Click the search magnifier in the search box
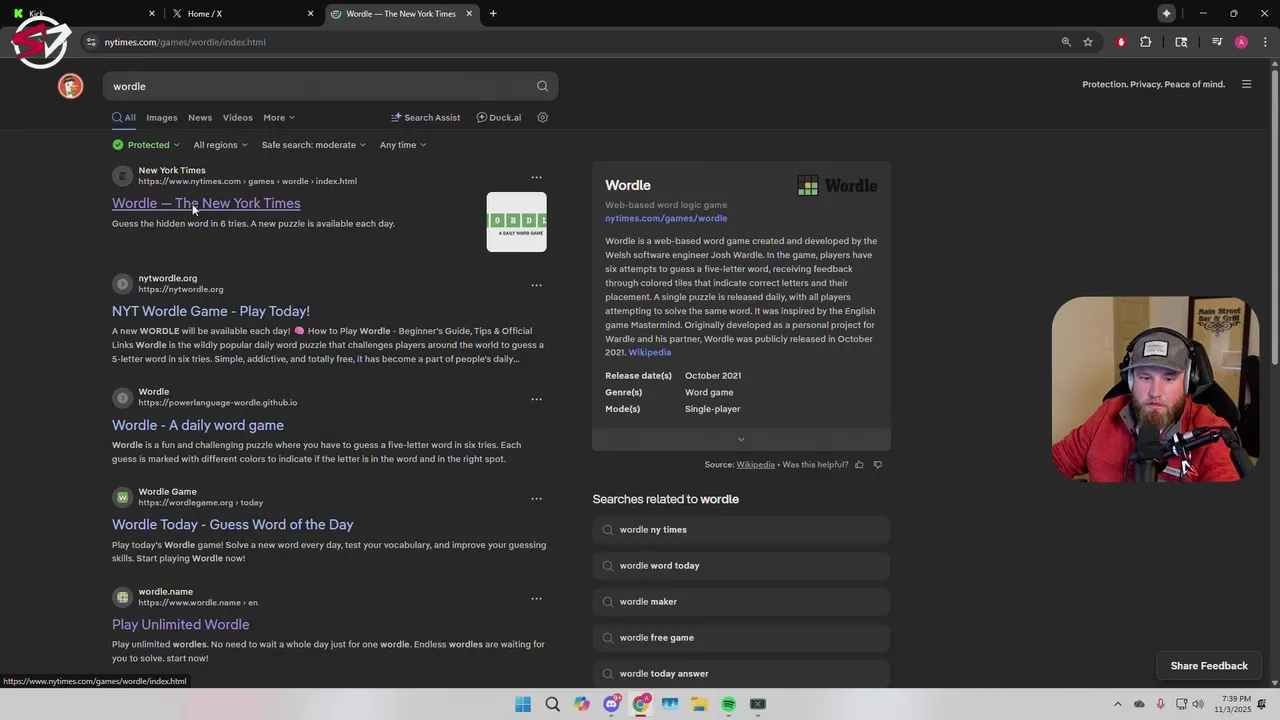1280x720 pixels. pyautogui.click(x=542, y=86)
